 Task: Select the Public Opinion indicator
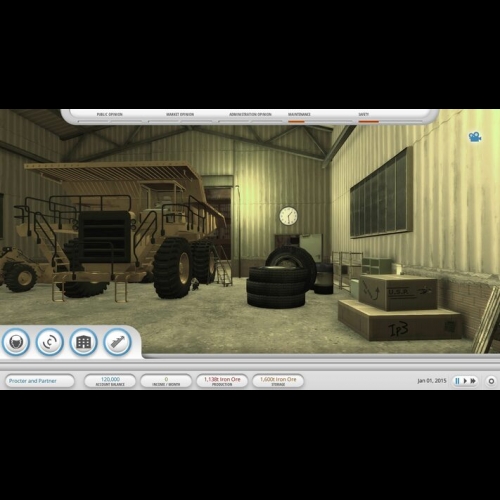[110, 116]
